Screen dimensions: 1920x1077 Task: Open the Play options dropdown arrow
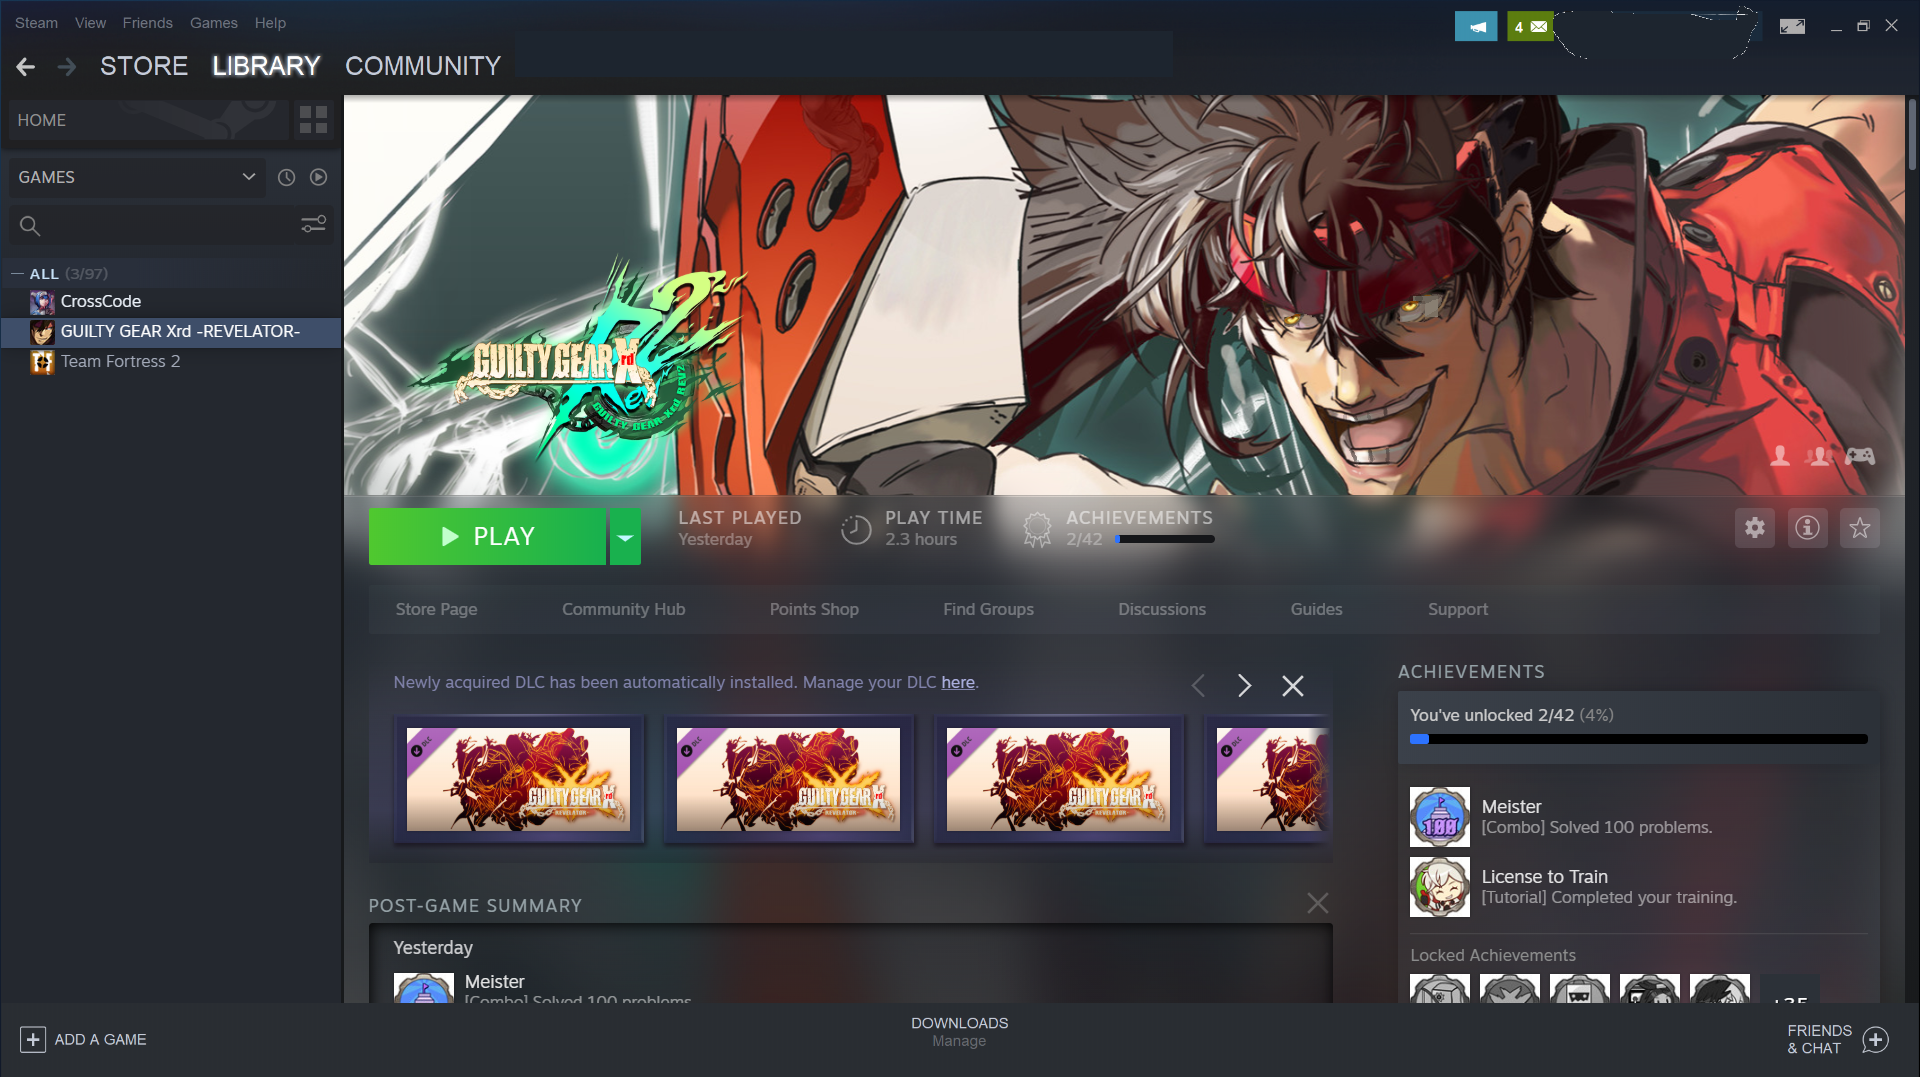[625, 537]
